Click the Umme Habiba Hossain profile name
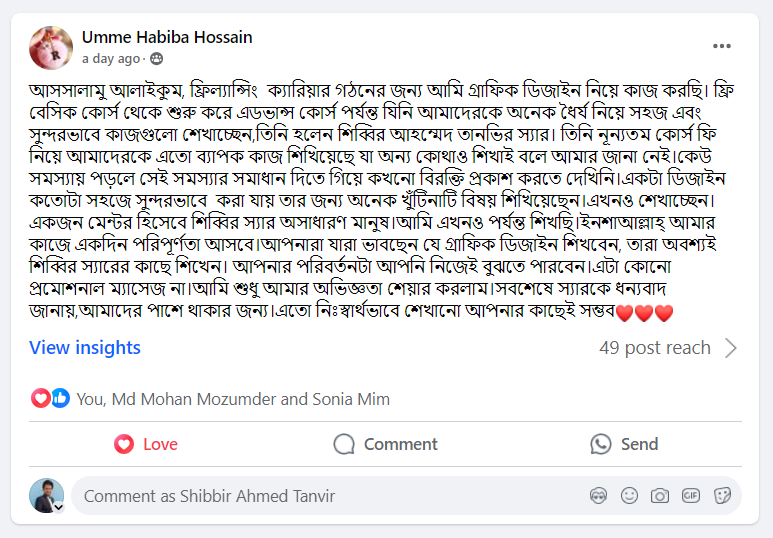This screenshot has width=773, height=538. 167,37
